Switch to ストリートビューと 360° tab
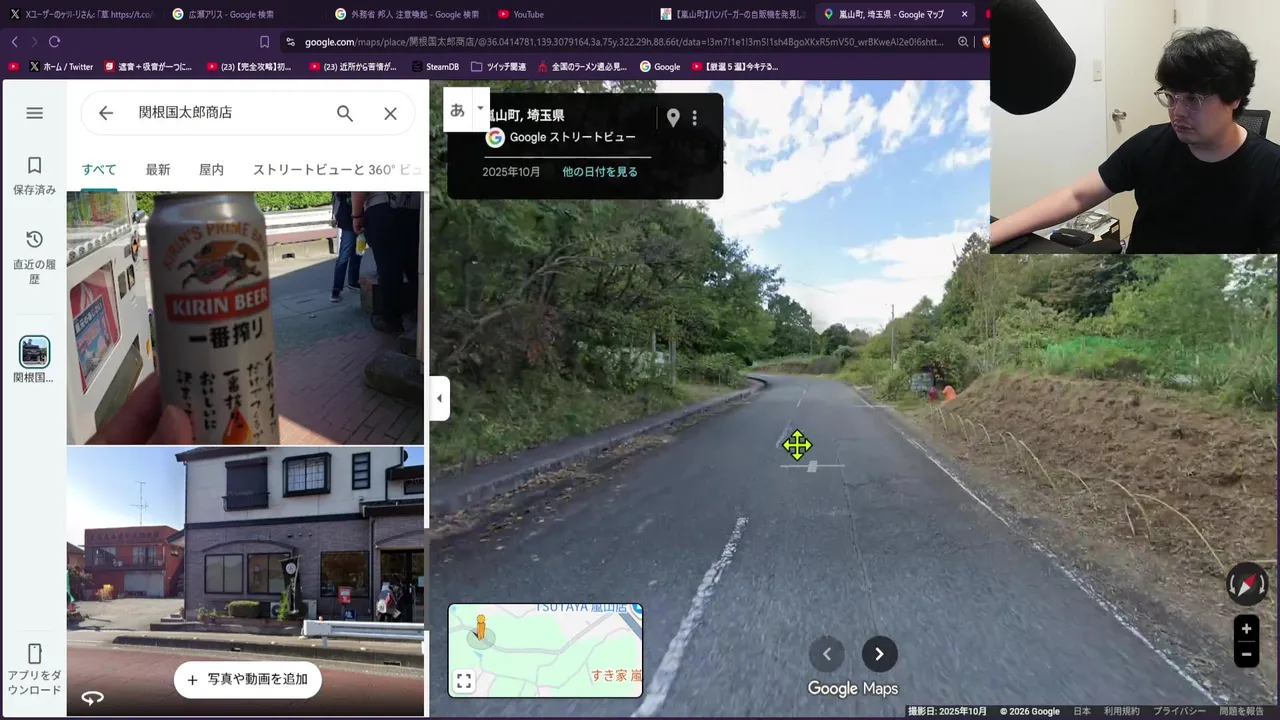Viewport: 1280px width, 720px height. [336, 170]
